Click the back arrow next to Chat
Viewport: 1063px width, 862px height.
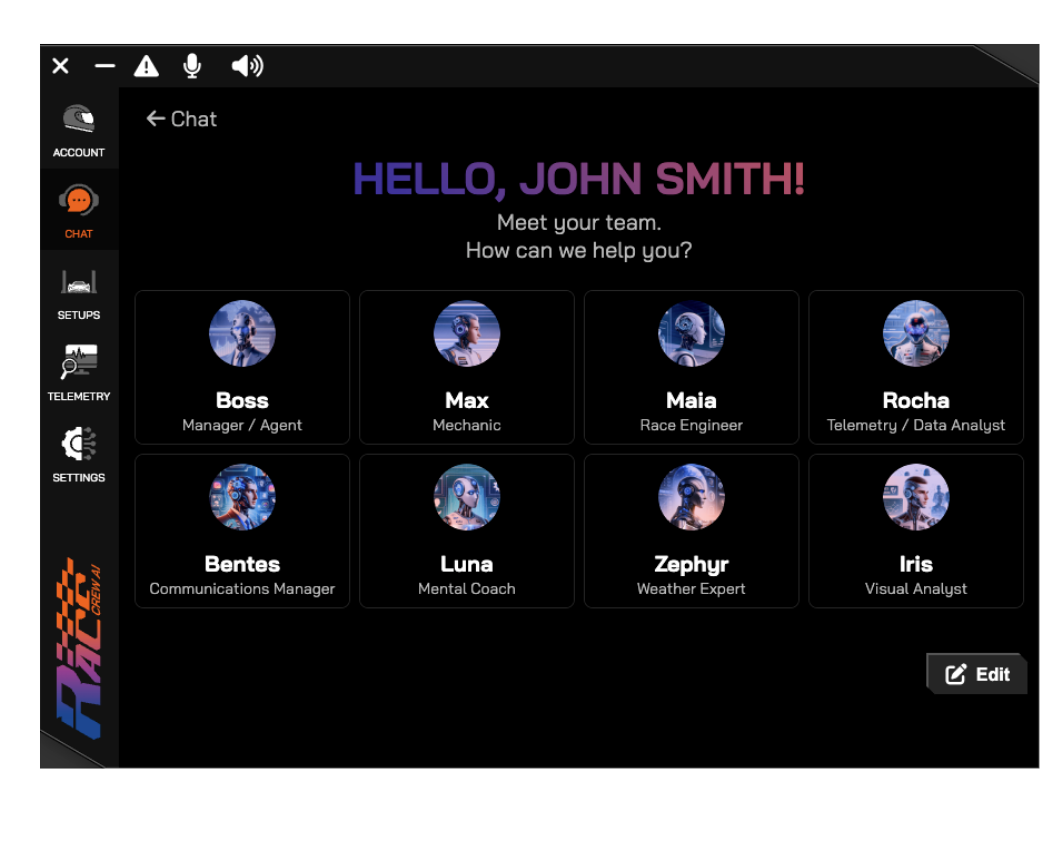click(x=155, y=119)
